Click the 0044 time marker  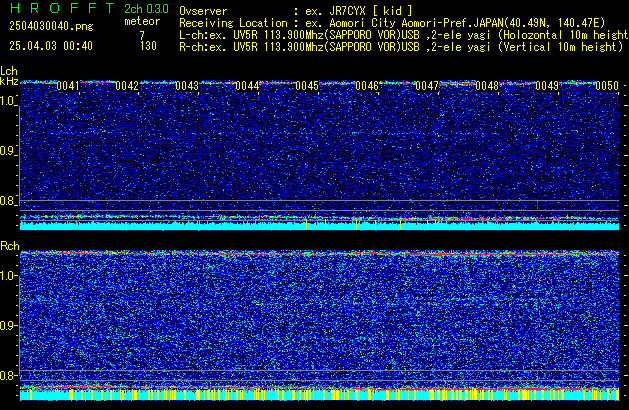click(x=247, y=86)
